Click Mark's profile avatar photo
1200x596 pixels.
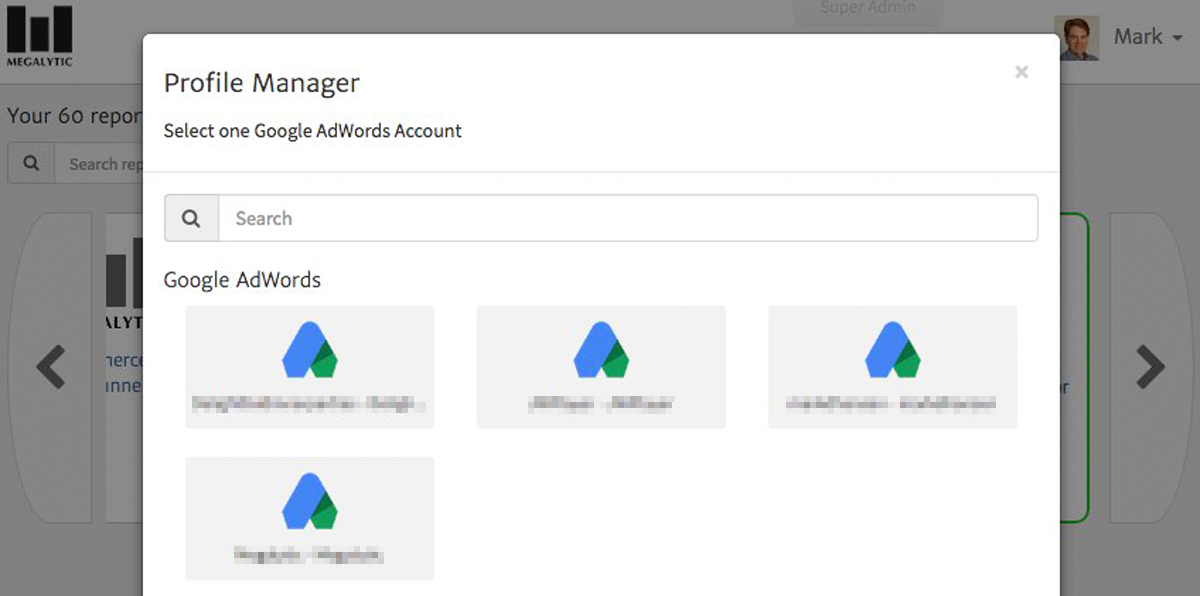tap(1079, 38)
